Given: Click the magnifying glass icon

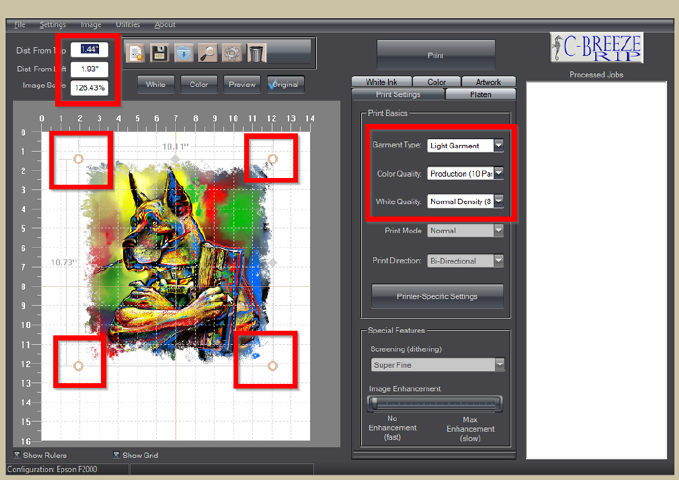Looking at the screenshot, I should (x=208, y=54).
